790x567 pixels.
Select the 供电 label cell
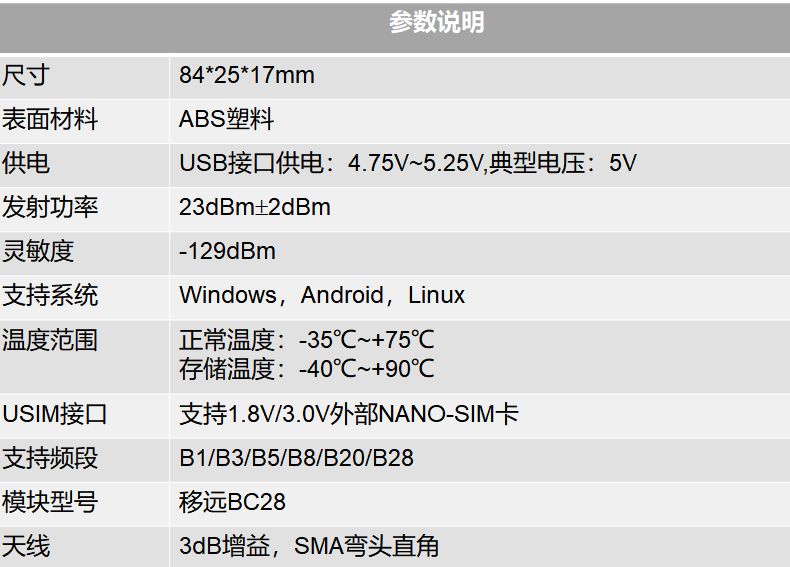pyautogui.click(x=25, y=164)
